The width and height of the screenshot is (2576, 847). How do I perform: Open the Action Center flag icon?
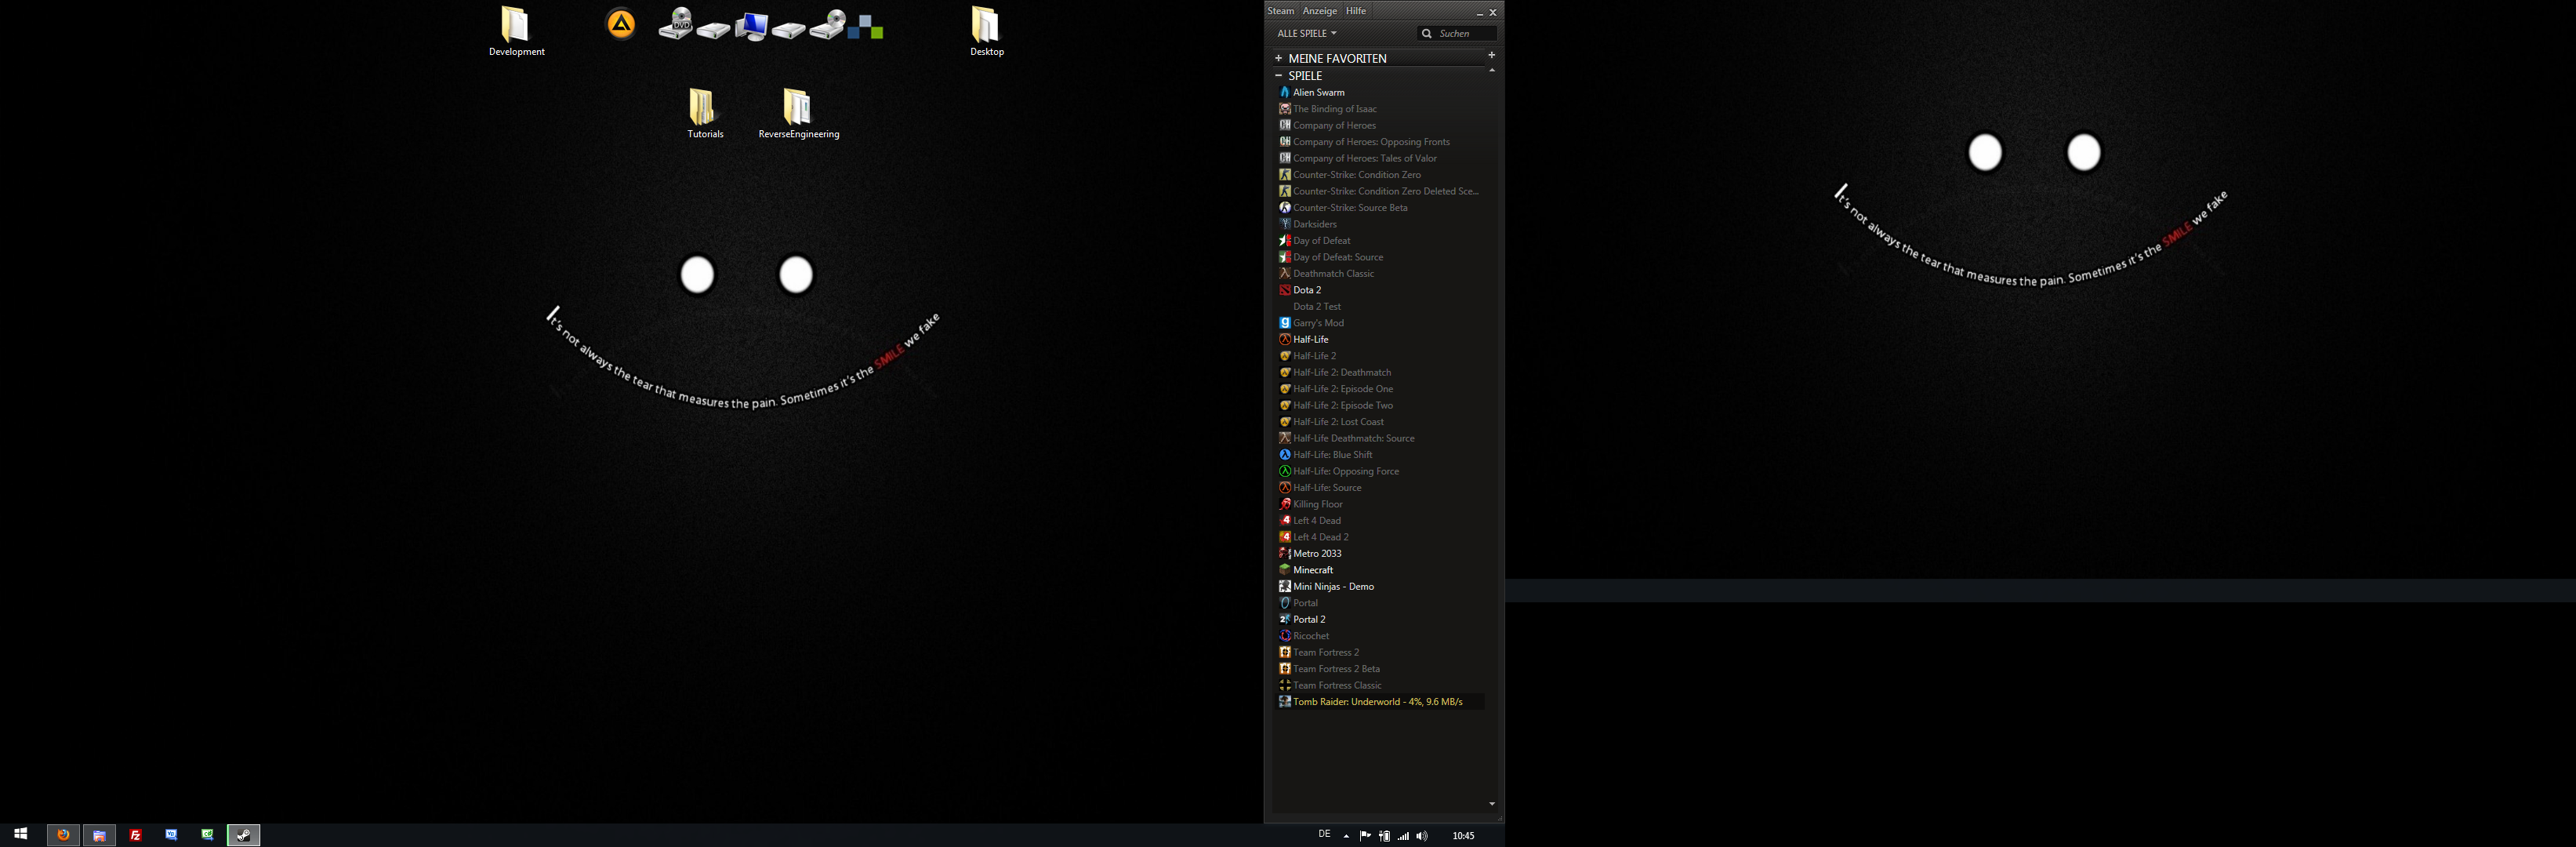pyautogui.click(x=1365, y=836)
